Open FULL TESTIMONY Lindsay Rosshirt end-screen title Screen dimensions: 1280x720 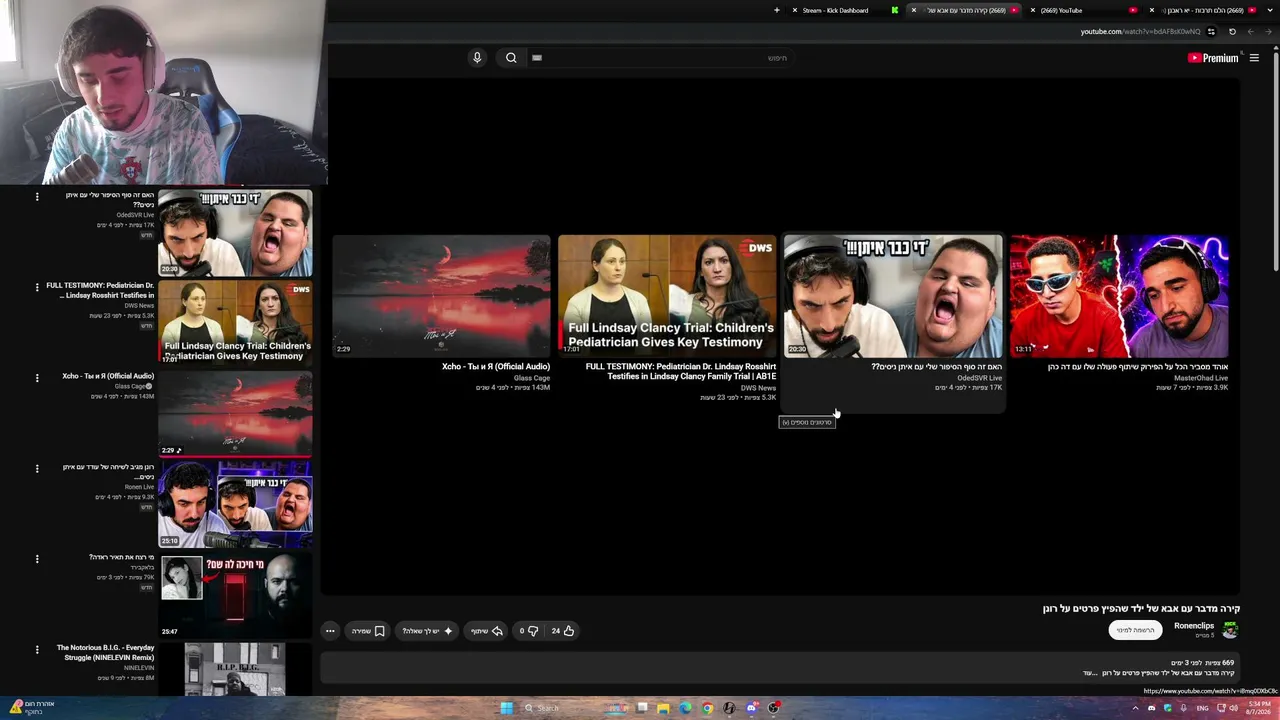(x=681, y=372)
